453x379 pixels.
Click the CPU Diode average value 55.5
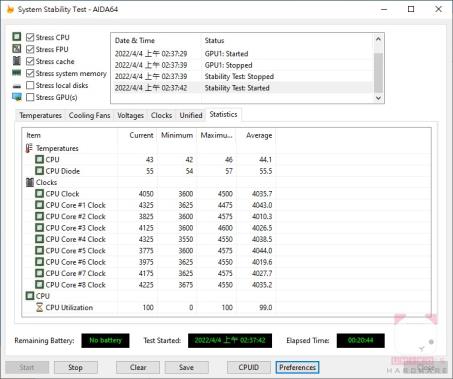point(266,171)
